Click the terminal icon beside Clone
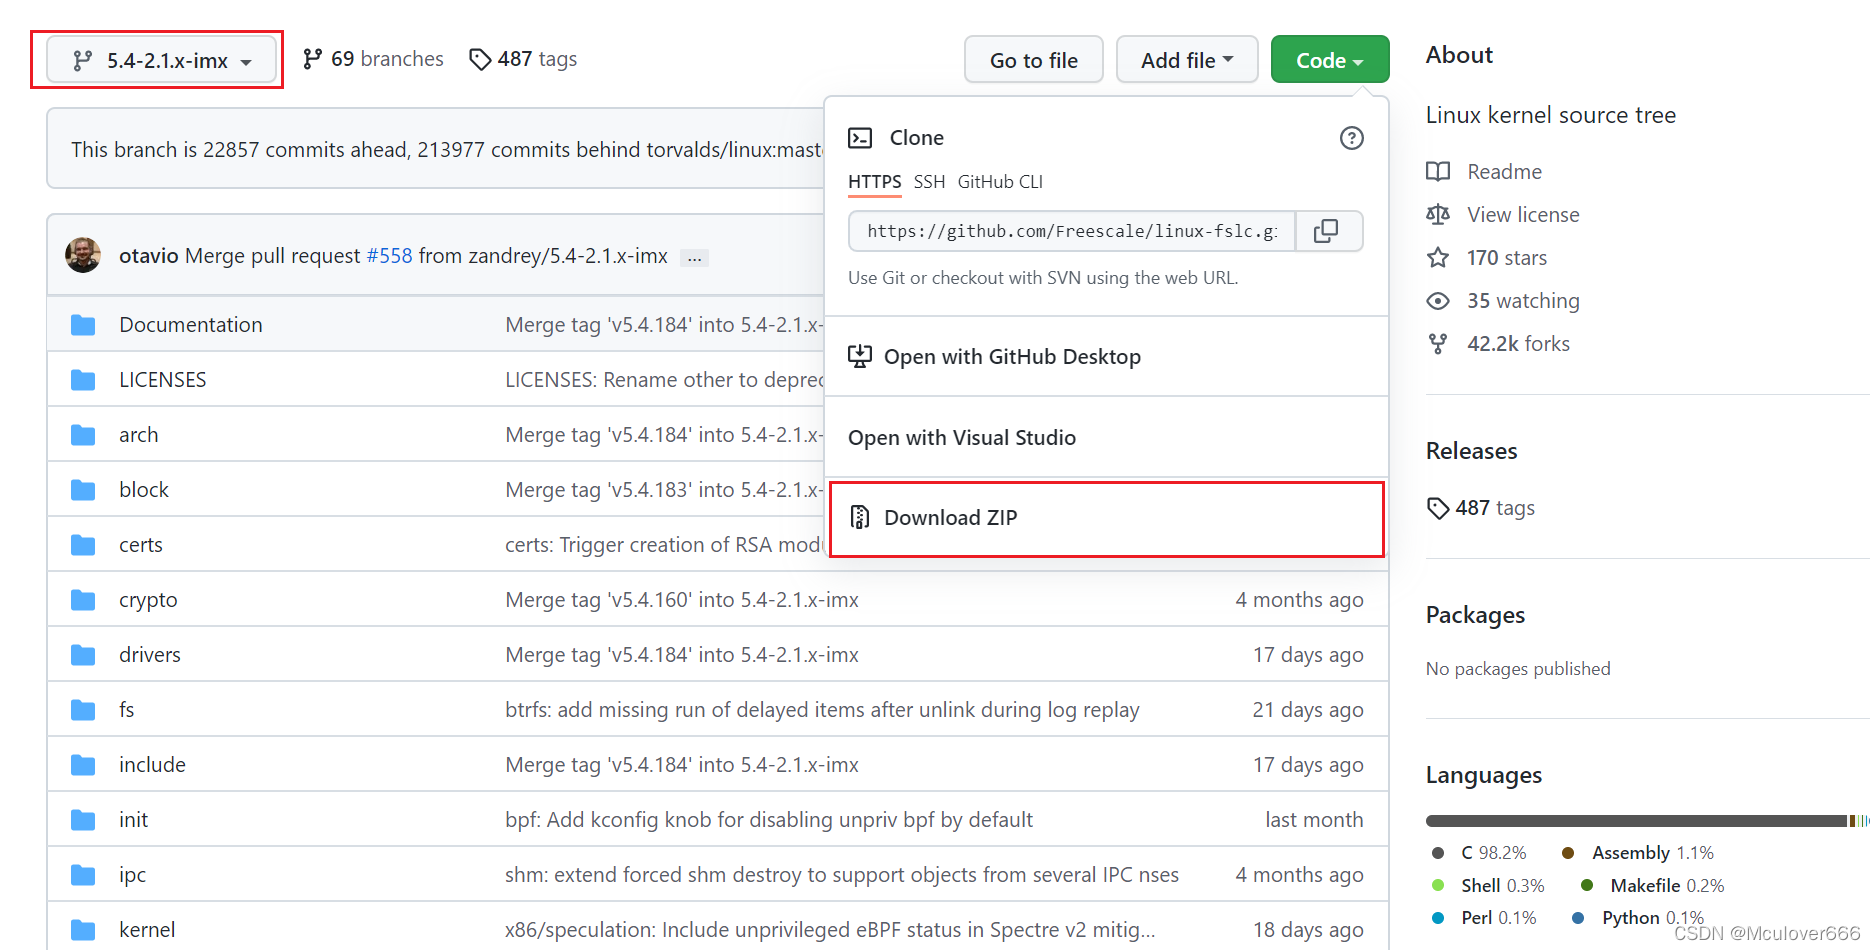The width and height of the screenshot is (1876, 950). point(860,138)
